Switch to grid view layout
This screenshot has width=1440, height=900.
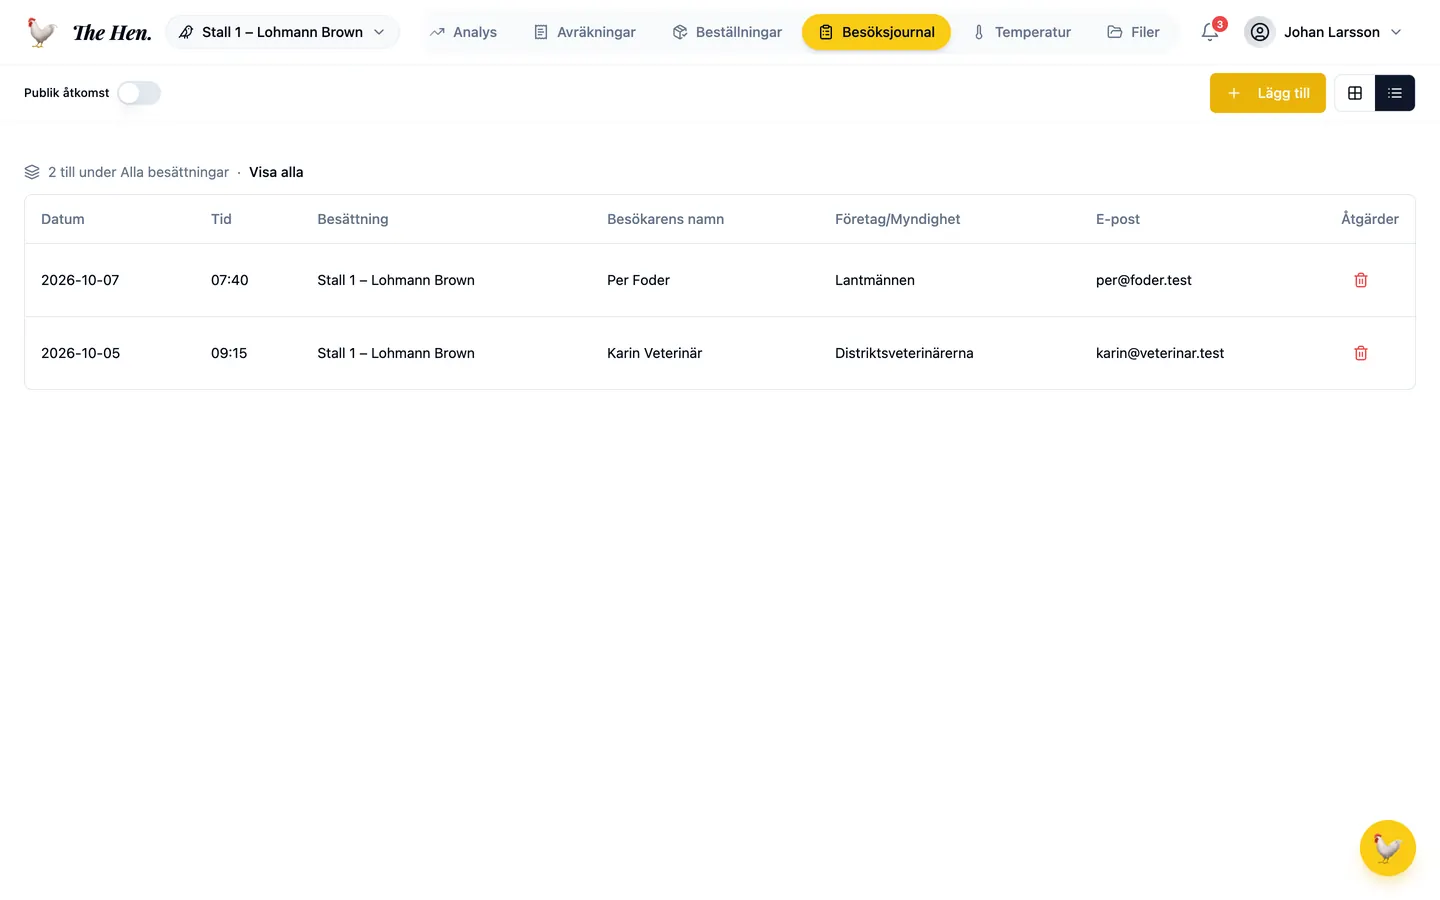[1355, 93]
